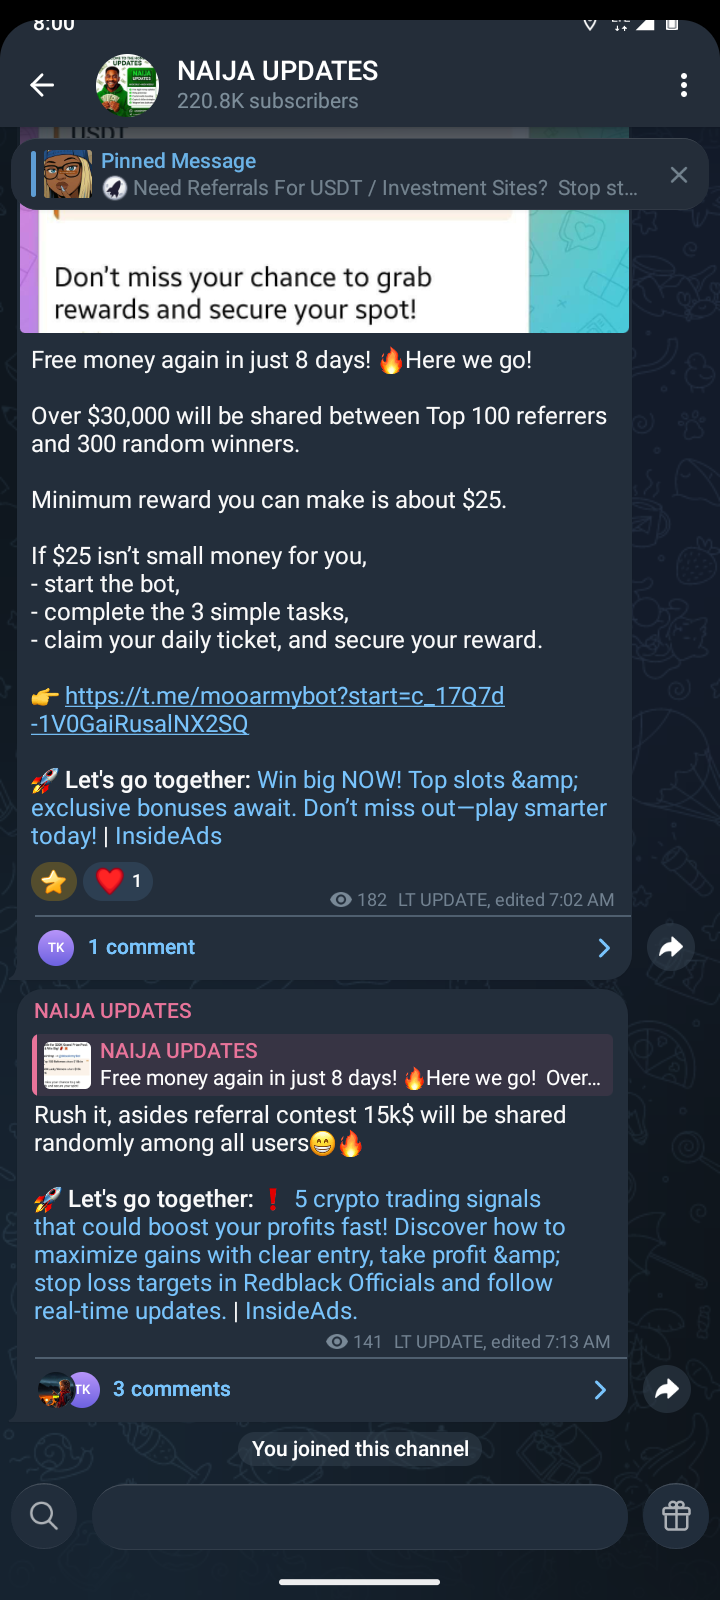Open the mooarmybot referral link
The image size is (720, 1600).
point(268,709)
